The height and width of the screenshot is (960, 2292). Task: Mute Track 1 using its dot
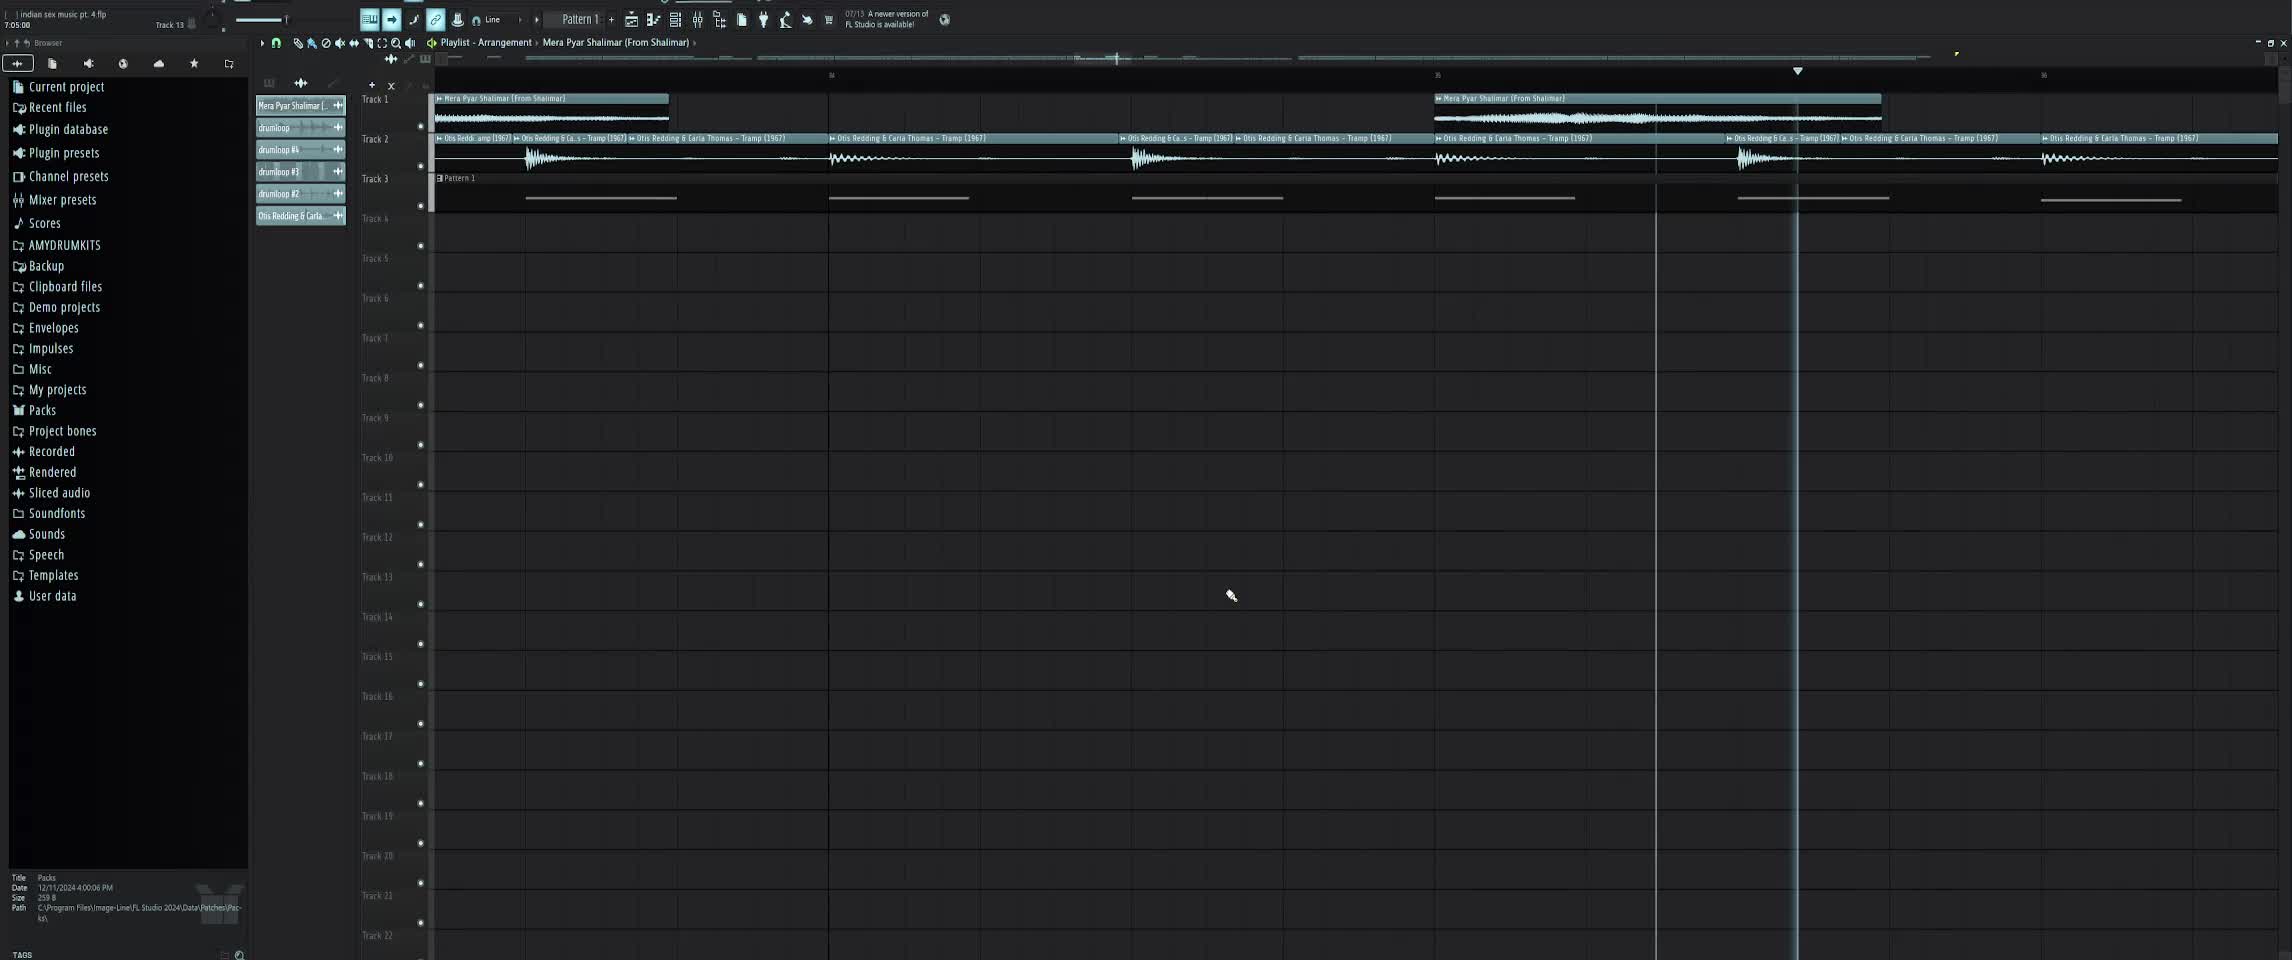pos(420,126)
